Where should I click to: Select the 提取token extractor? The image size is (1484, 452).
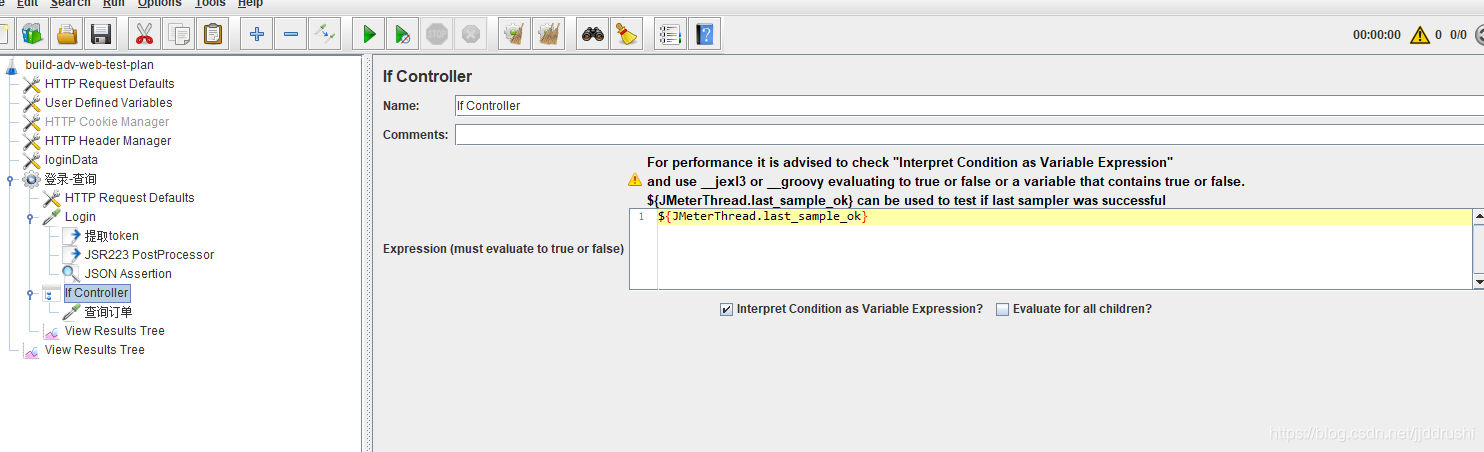111,236
